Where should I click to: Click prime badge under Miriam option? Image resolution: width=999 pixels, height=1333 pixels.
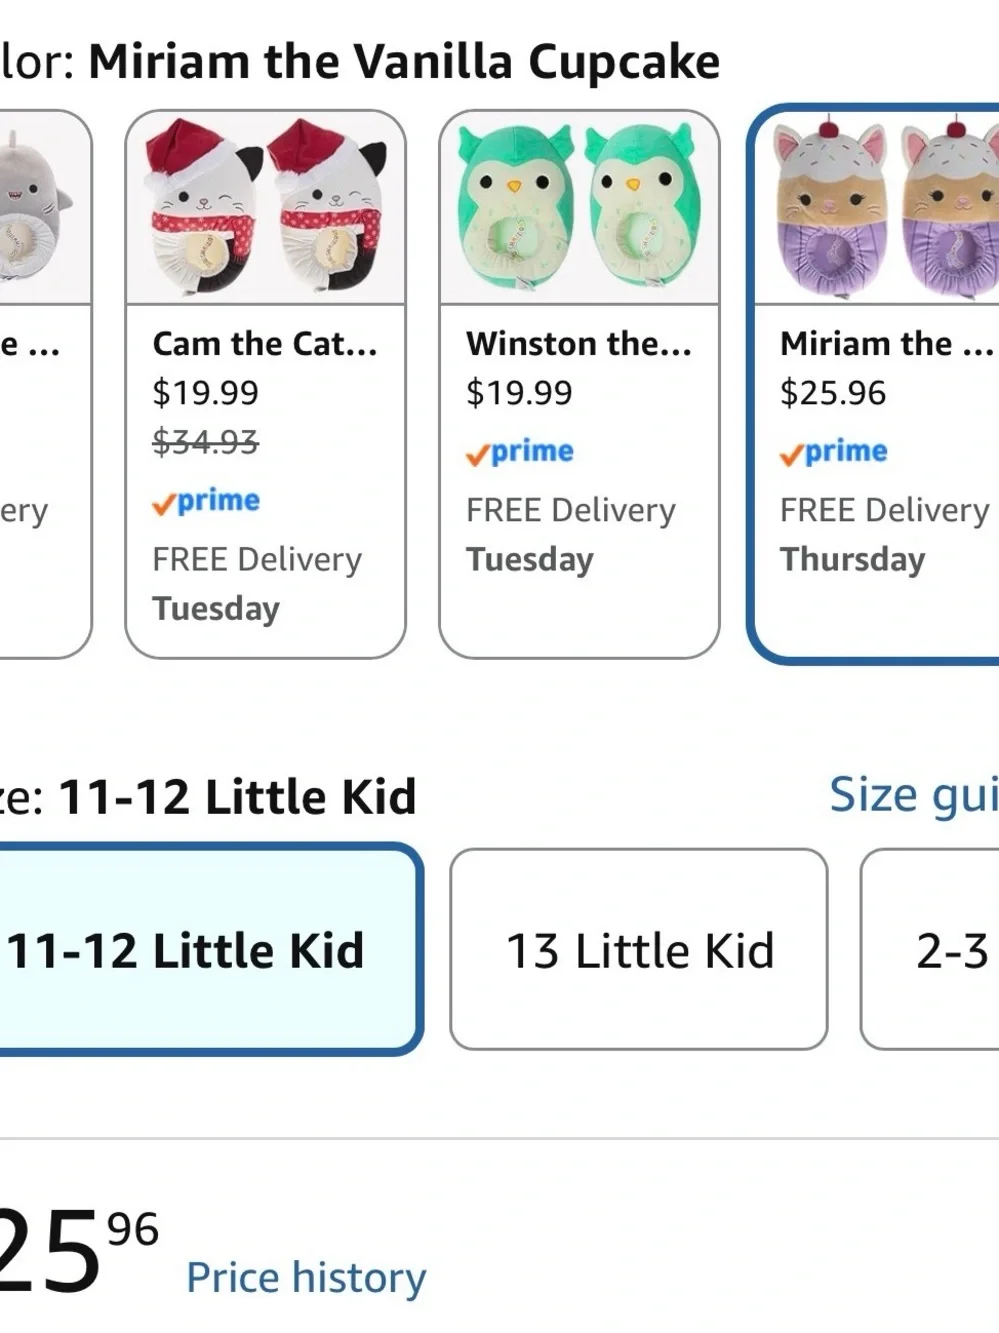tap(834, 452)
